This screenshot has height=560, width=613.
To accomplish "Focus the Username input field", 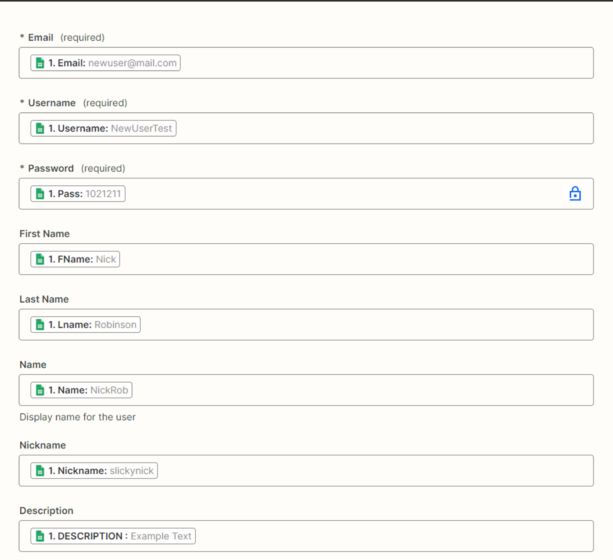I will tap(306, 128).
